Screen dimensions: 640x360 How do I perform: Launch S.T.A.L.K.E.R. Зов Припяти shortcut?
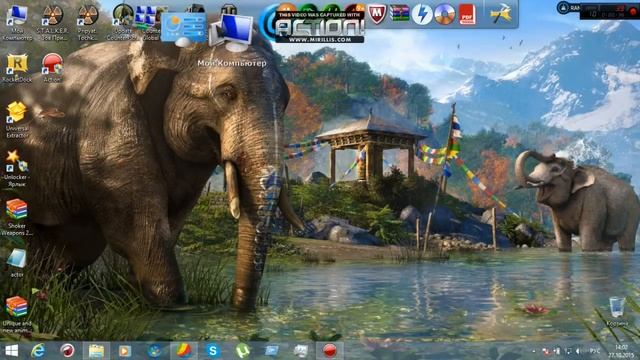(52, 23)
